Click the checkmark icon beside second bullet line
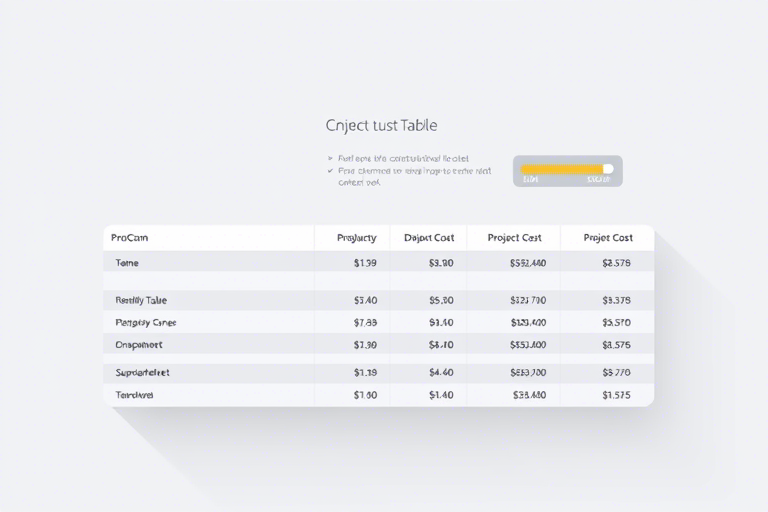The height and width of the screenshot is (512, 768). [x=330, y=171]
